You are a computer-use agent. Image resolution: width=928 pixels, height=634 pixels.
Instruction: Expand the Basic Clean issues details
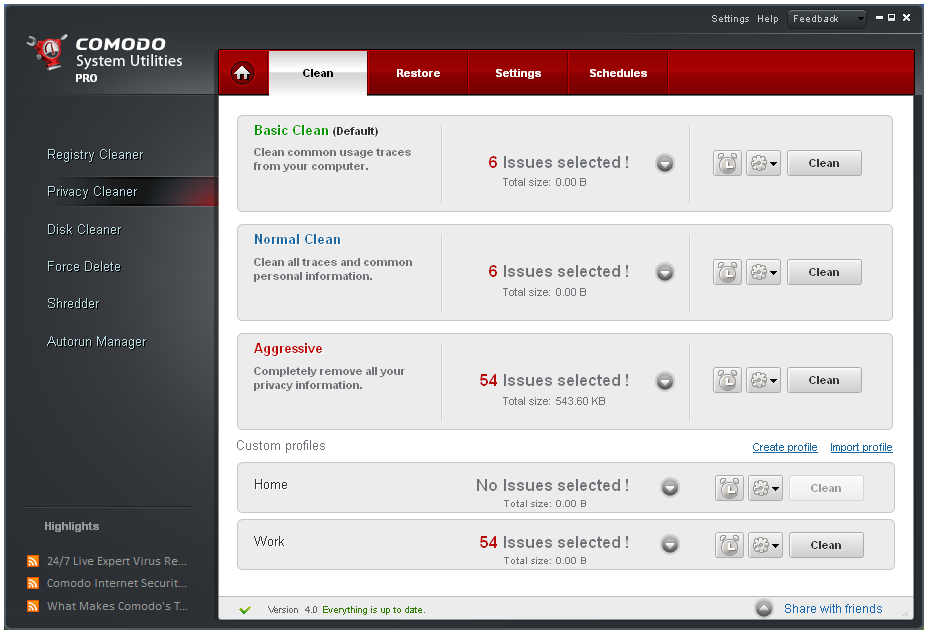(x=665, y=163)
